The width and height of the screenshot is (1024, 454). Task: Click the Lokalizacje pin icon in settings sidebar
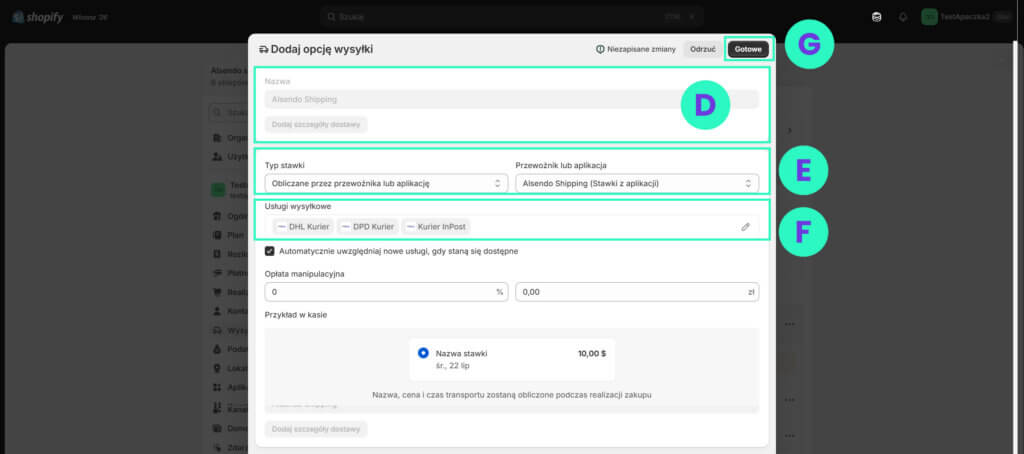(x=217, y=368)
